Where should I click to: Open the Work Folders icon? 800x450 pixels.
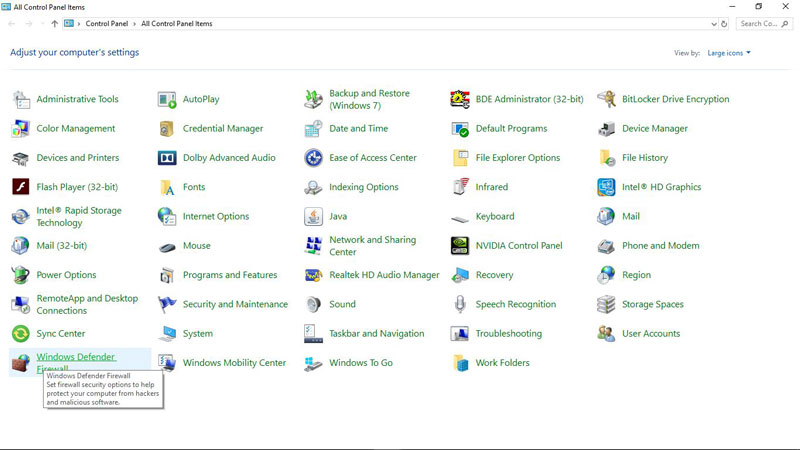tap(460, 363)
